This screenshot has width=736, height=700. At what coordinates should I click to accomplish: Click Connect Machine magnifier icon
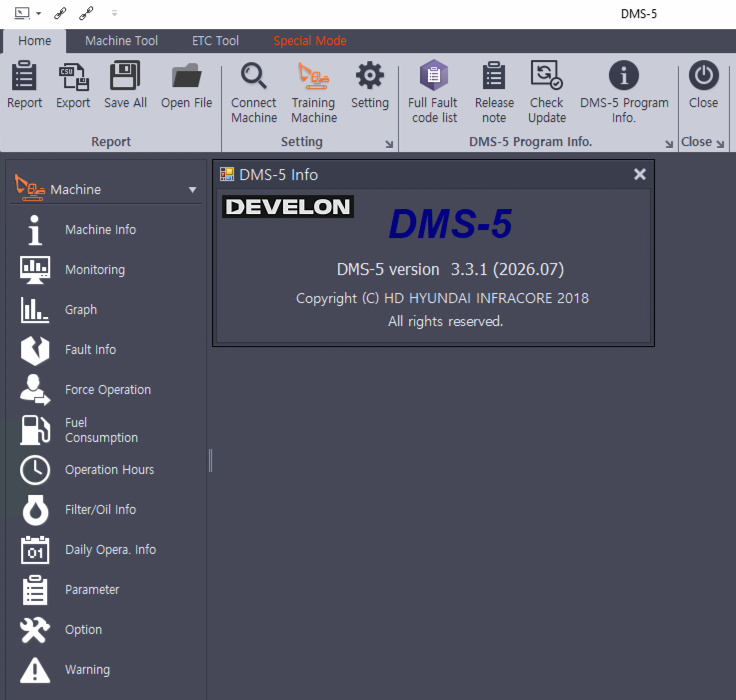(254, 76)
